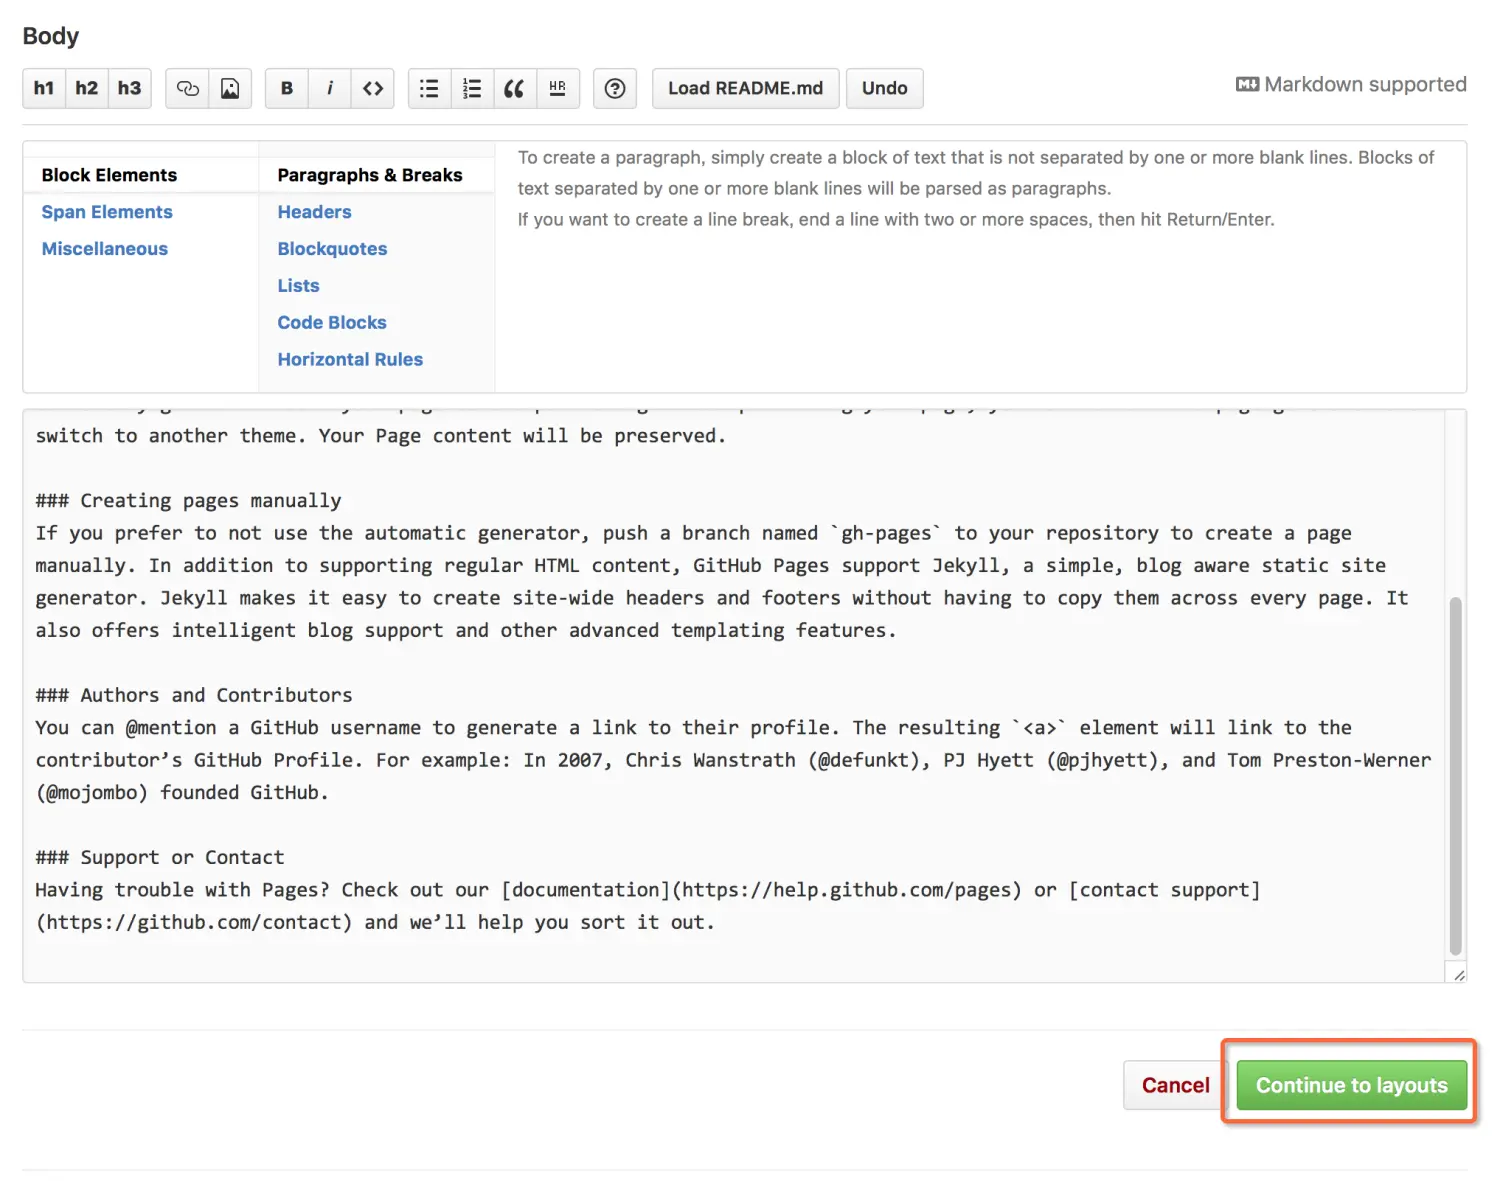The width and height of the screenshot is (1500, 1181).
Task: Show the Horizontal Rules help topic
Action: click(x=350, y=360)
